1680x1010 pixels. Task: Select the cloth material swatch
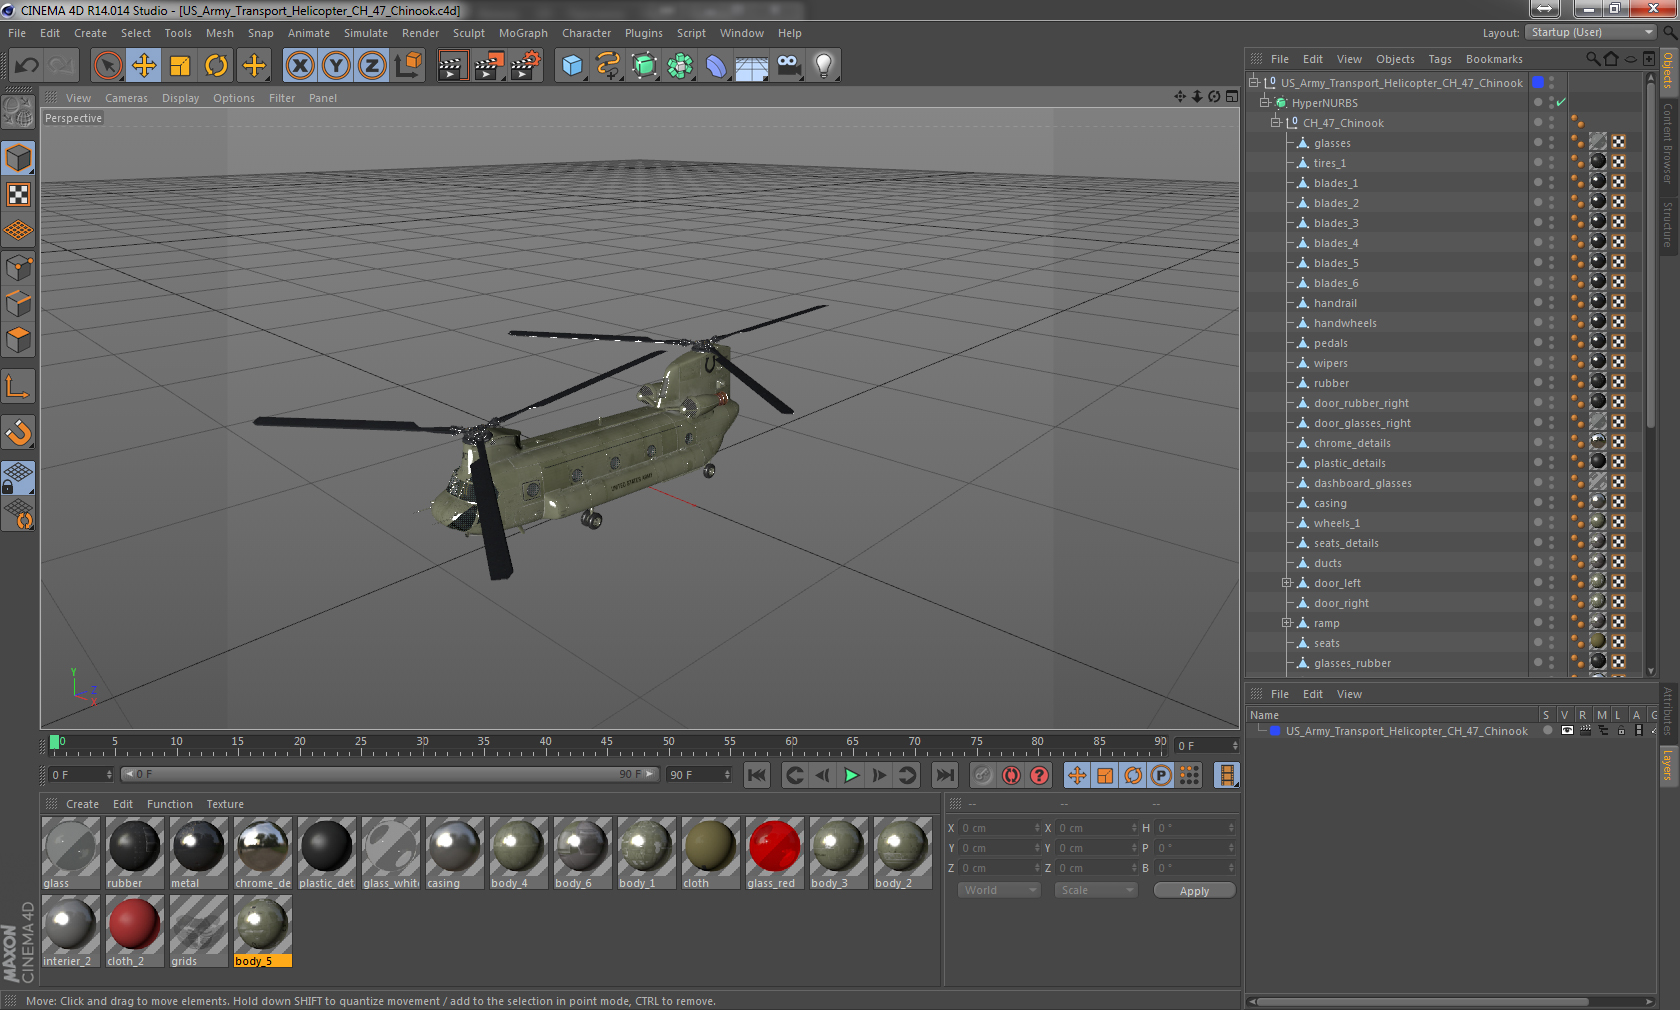710,853
